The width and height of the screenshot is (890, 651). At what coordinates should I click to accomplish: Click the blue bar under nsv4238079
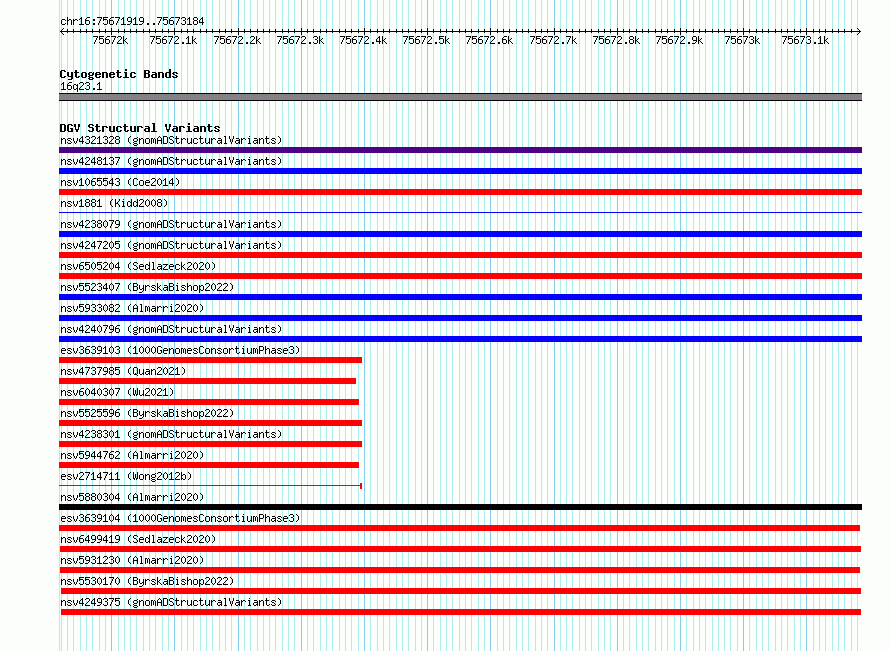(x=460, y=234)
